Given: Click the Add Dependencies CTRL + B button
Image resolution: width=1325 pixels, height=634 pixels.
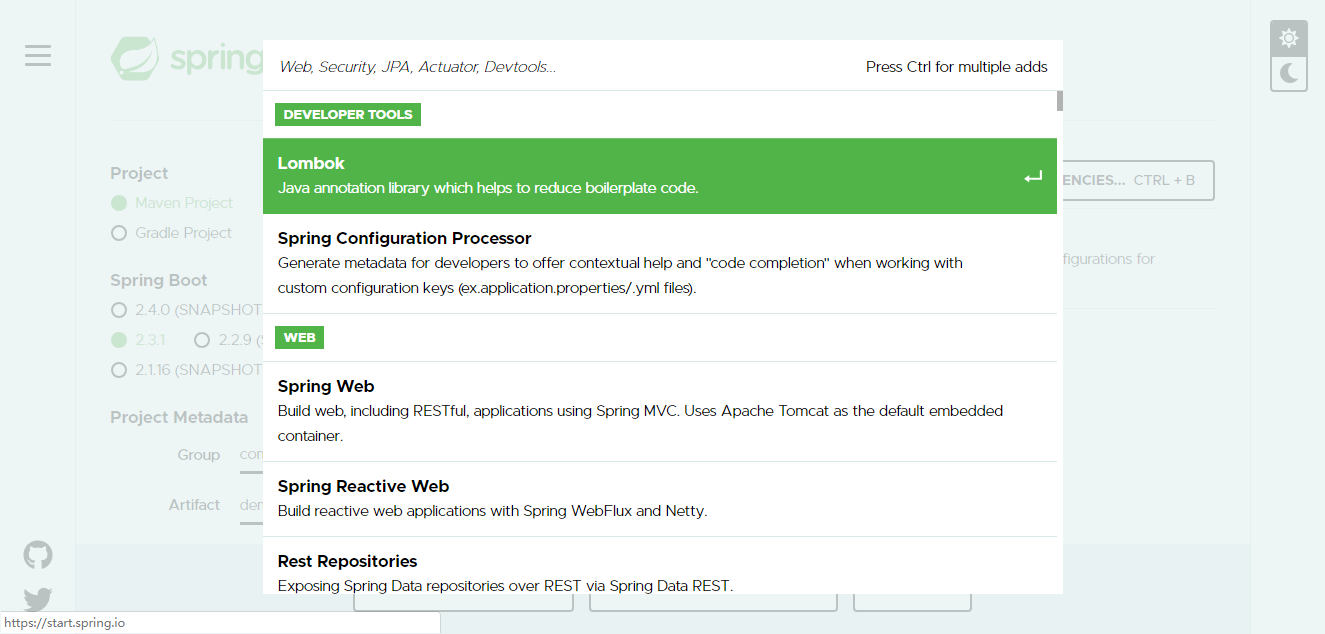Looking at the screenshot, I should pos(1138,180).
